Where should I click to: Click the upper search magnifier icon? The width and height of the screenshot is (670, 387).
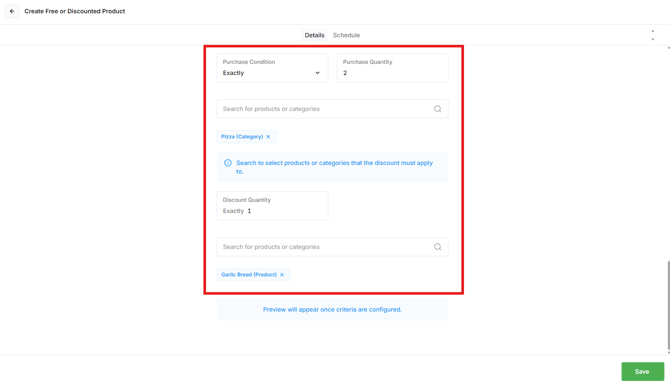[438, 109]
